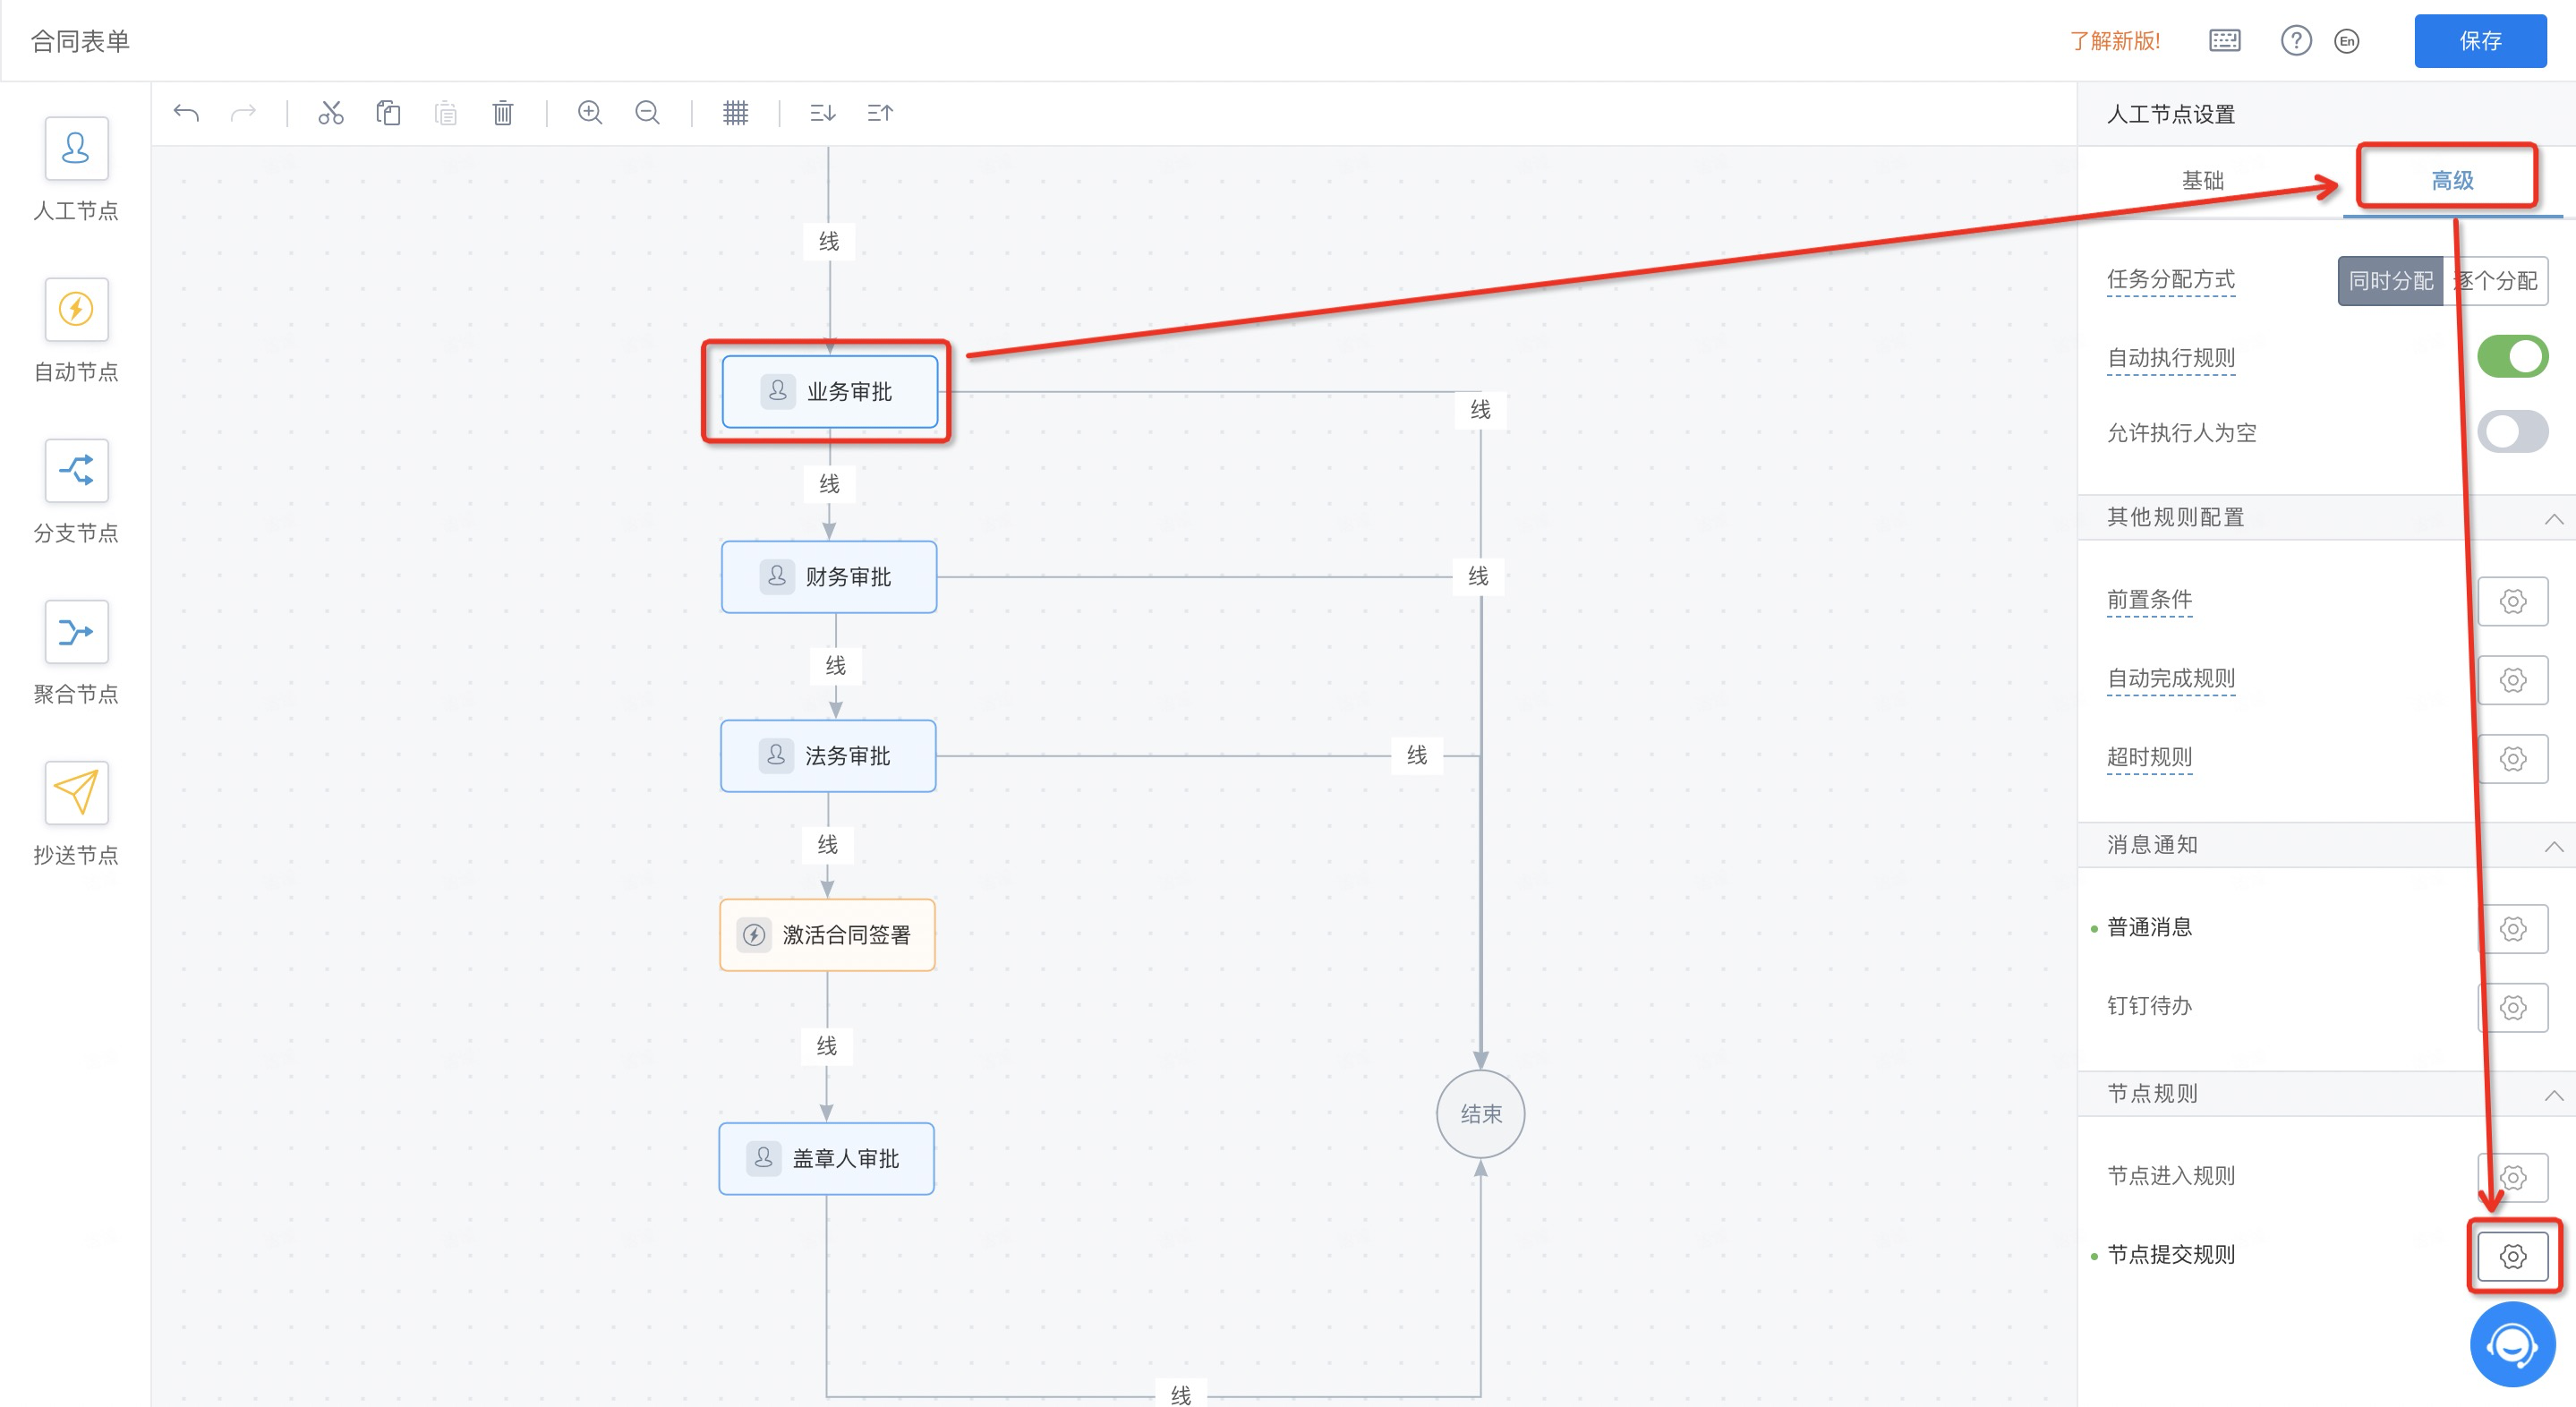Click the scissors cut icon
This screenshot has height=1407, width=2576.
[x=331, y=113]
